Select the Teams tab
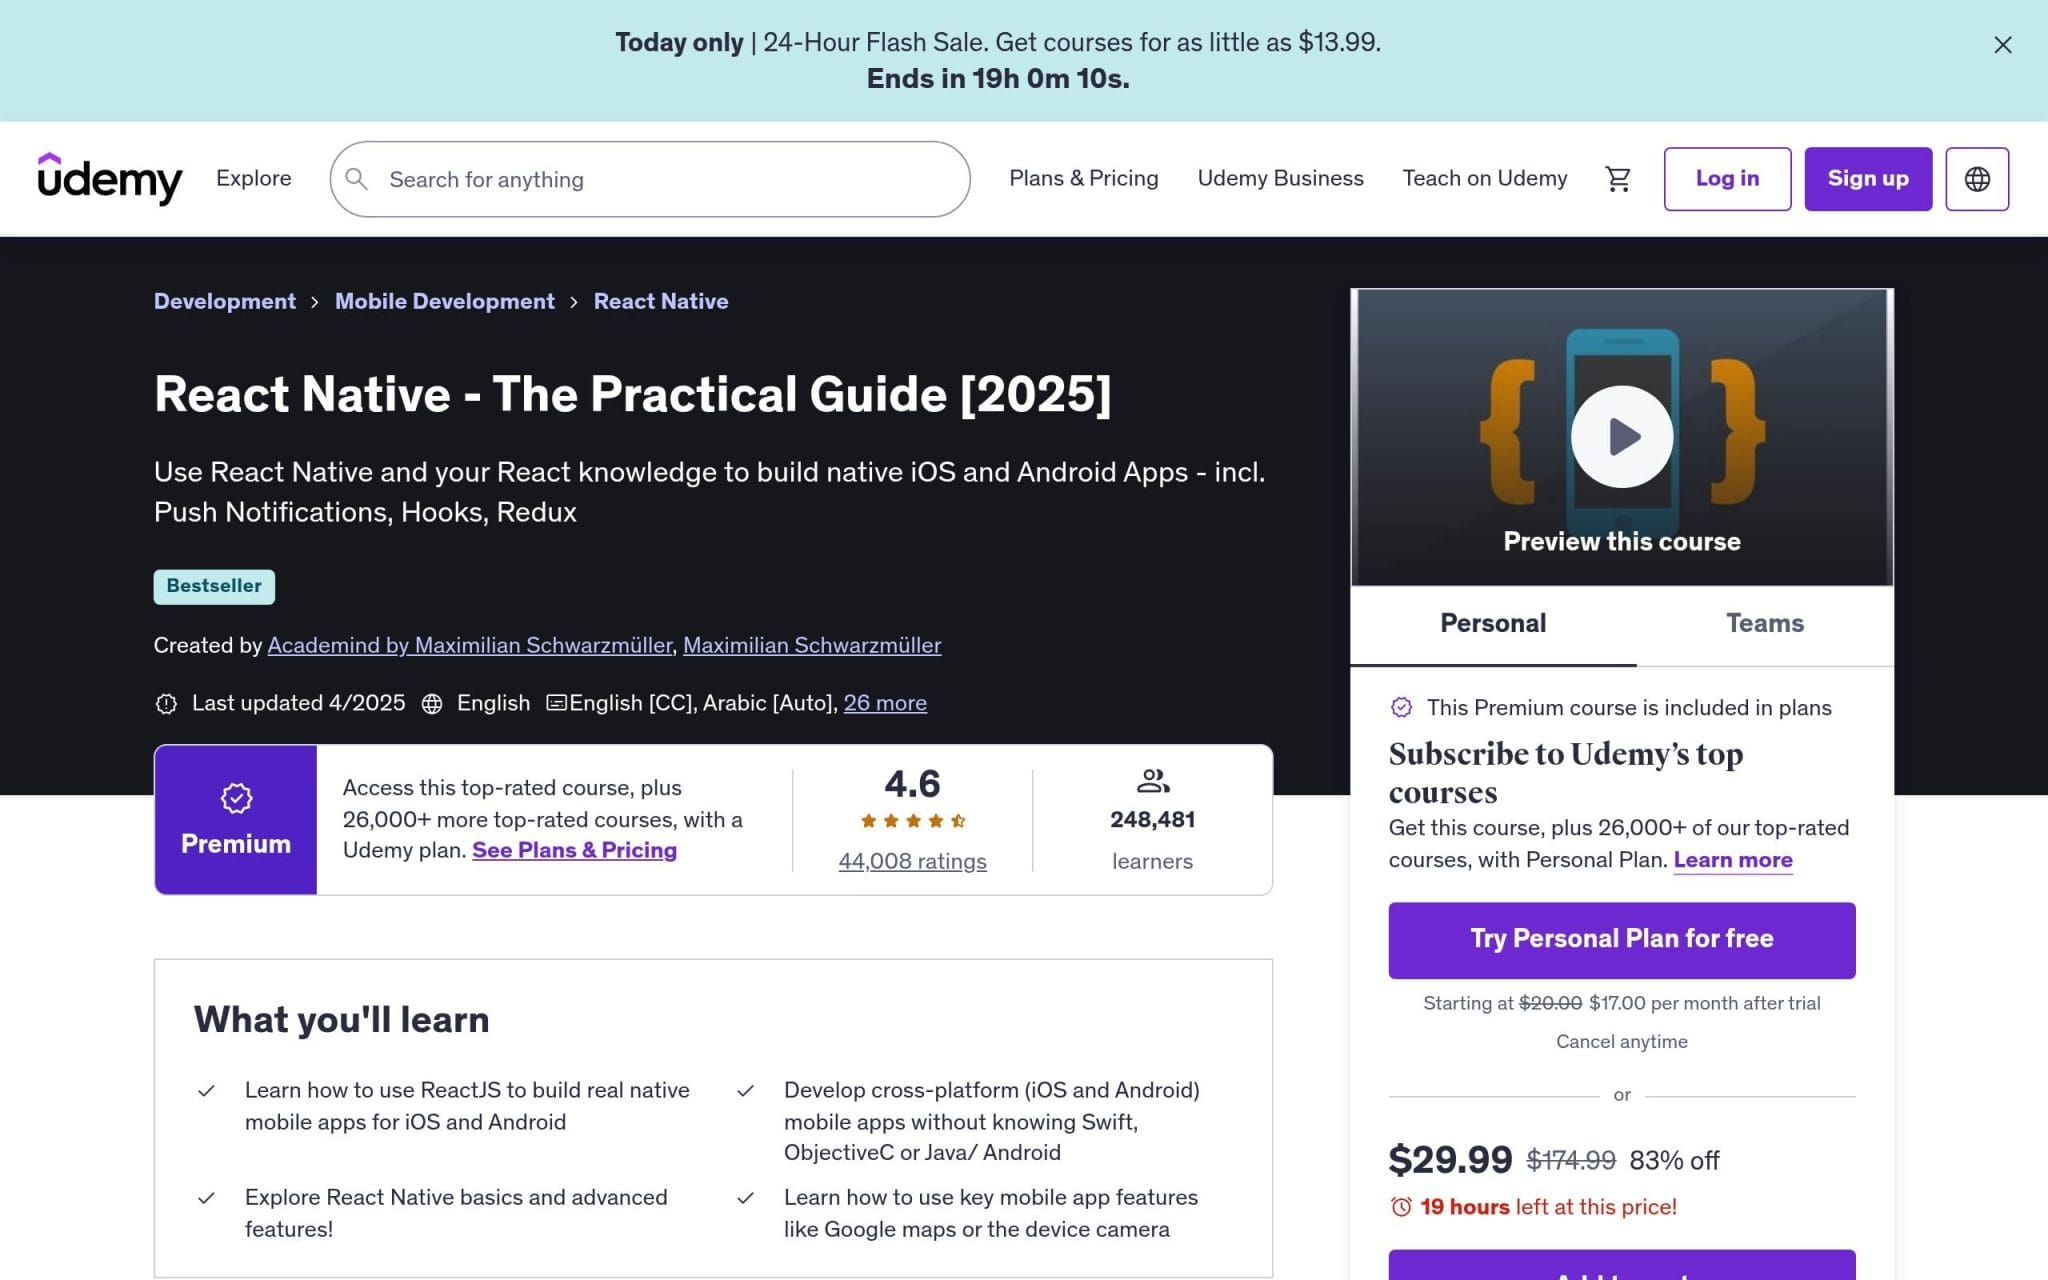This screenshot has width=2048, height=1280. 1765,624
